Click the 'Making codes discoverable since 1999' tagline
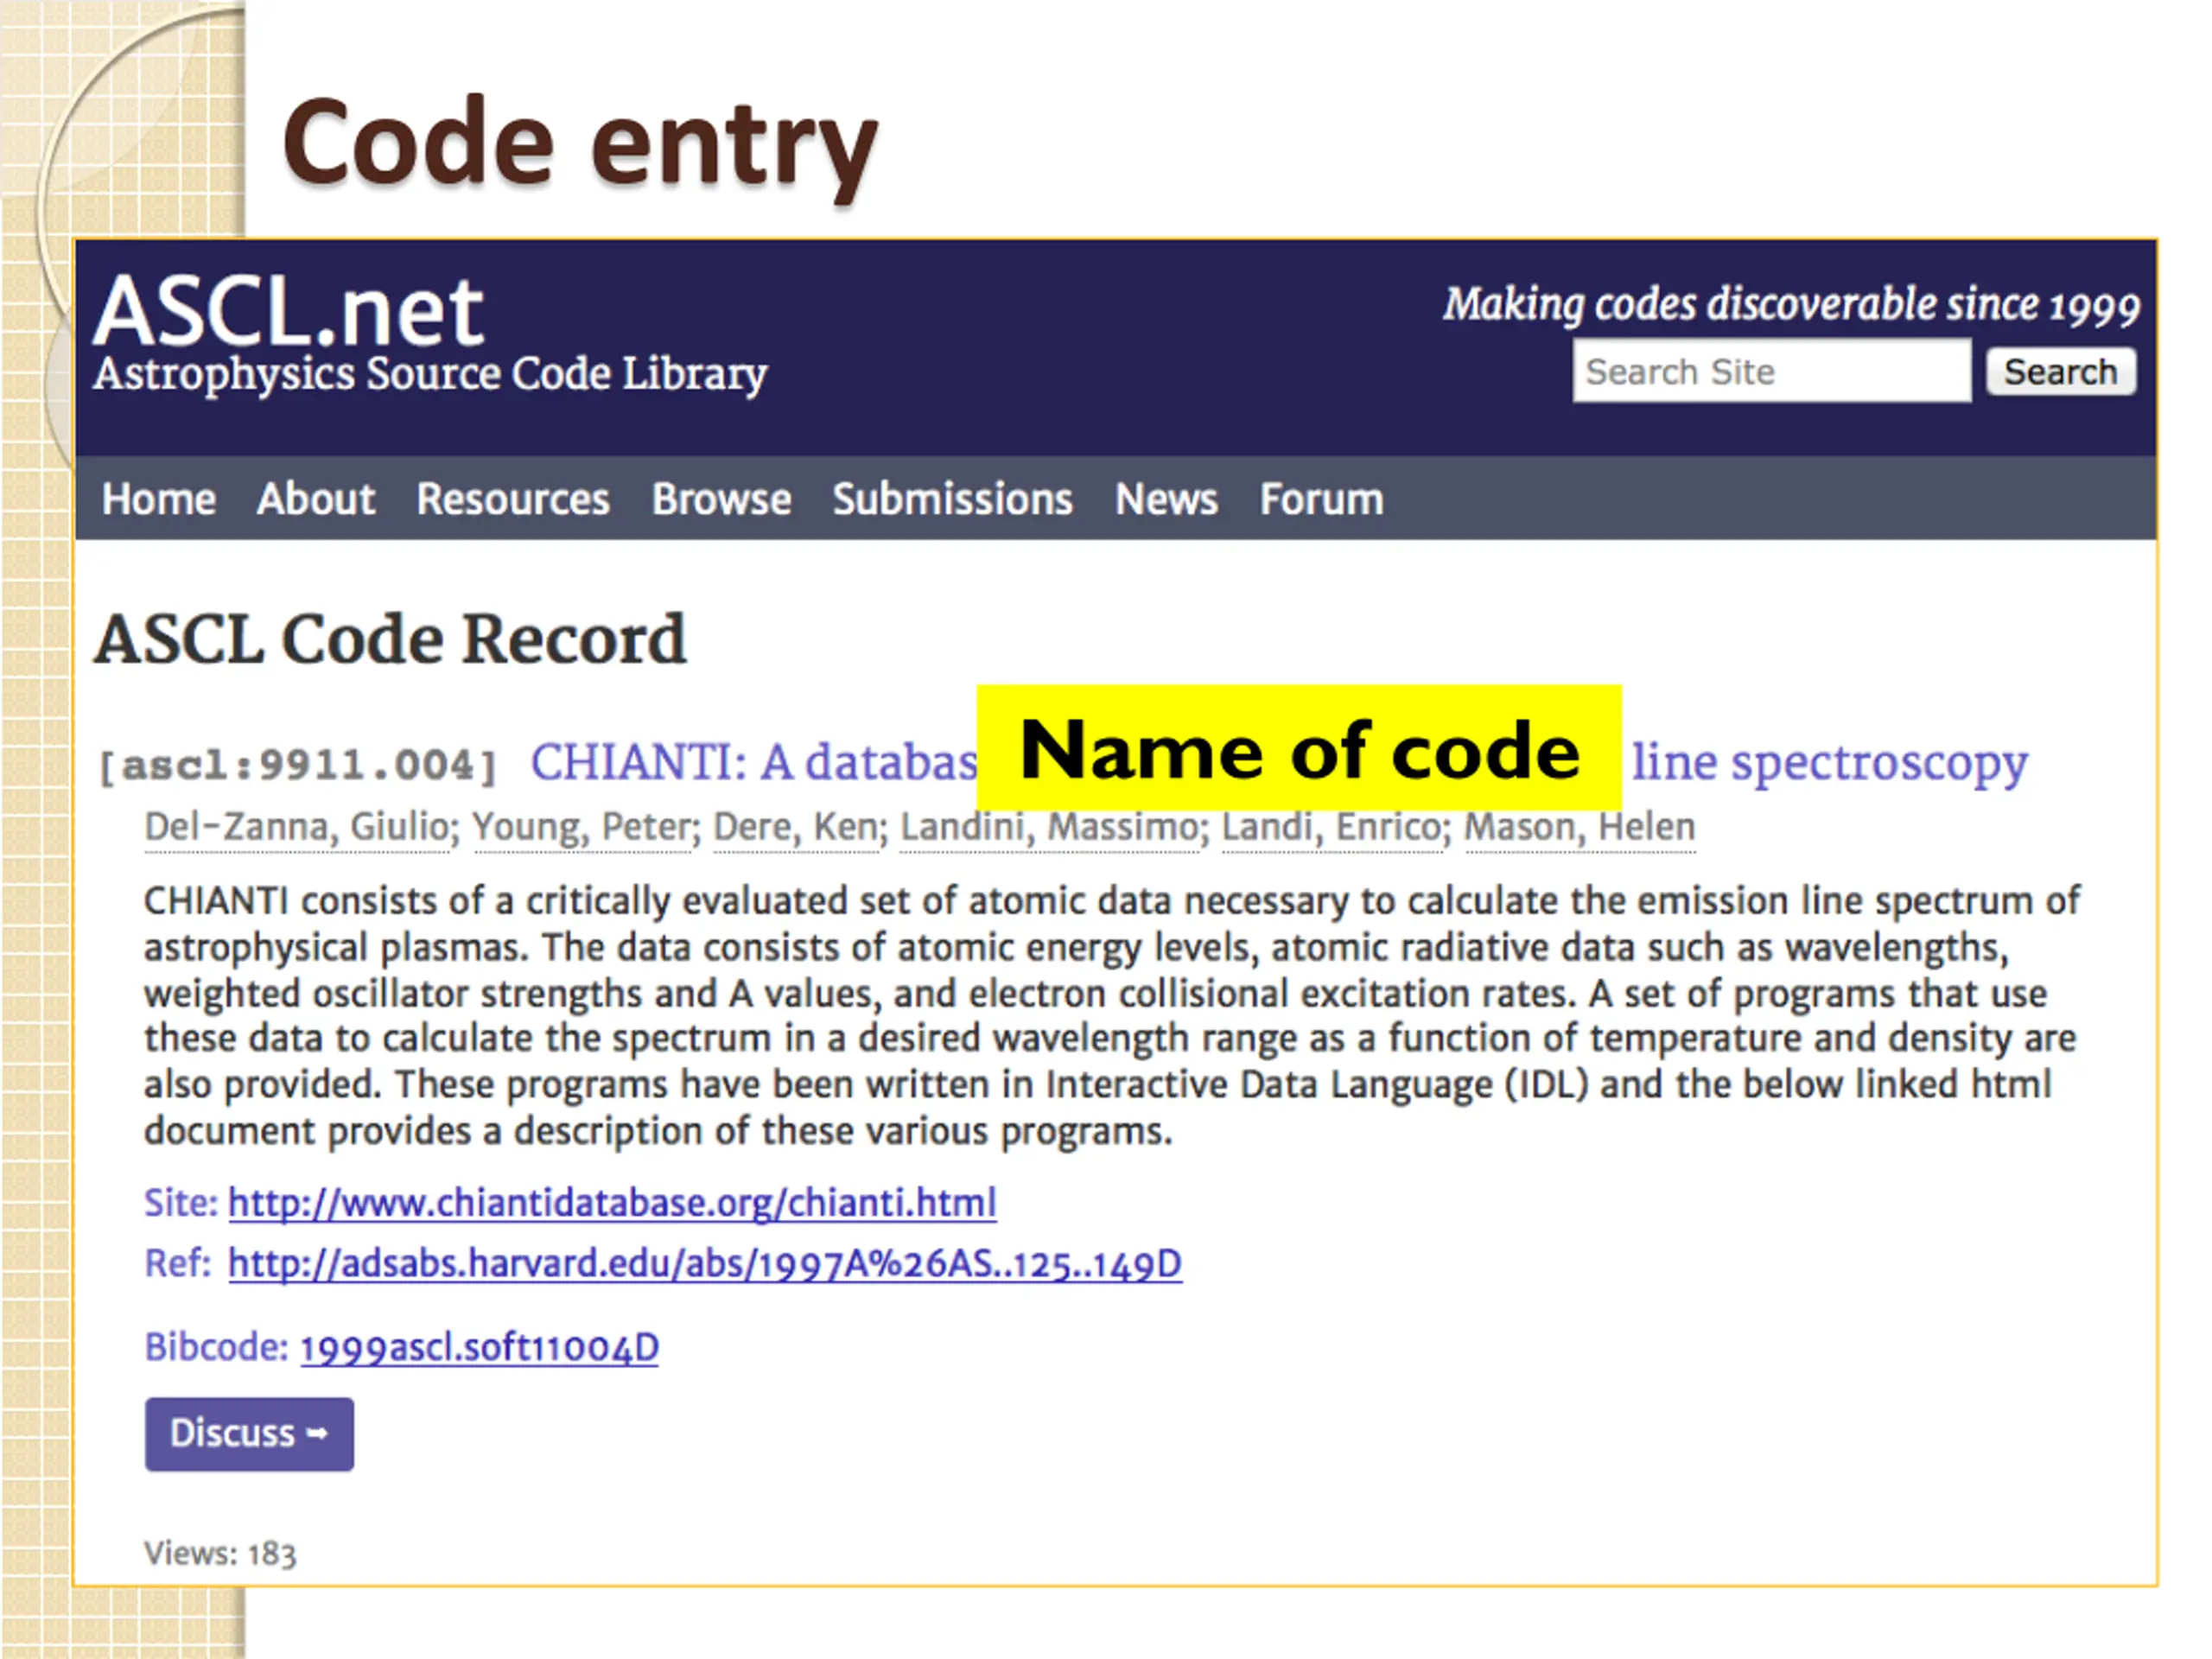2212x1659 pixels. (x=1791, y=305)
